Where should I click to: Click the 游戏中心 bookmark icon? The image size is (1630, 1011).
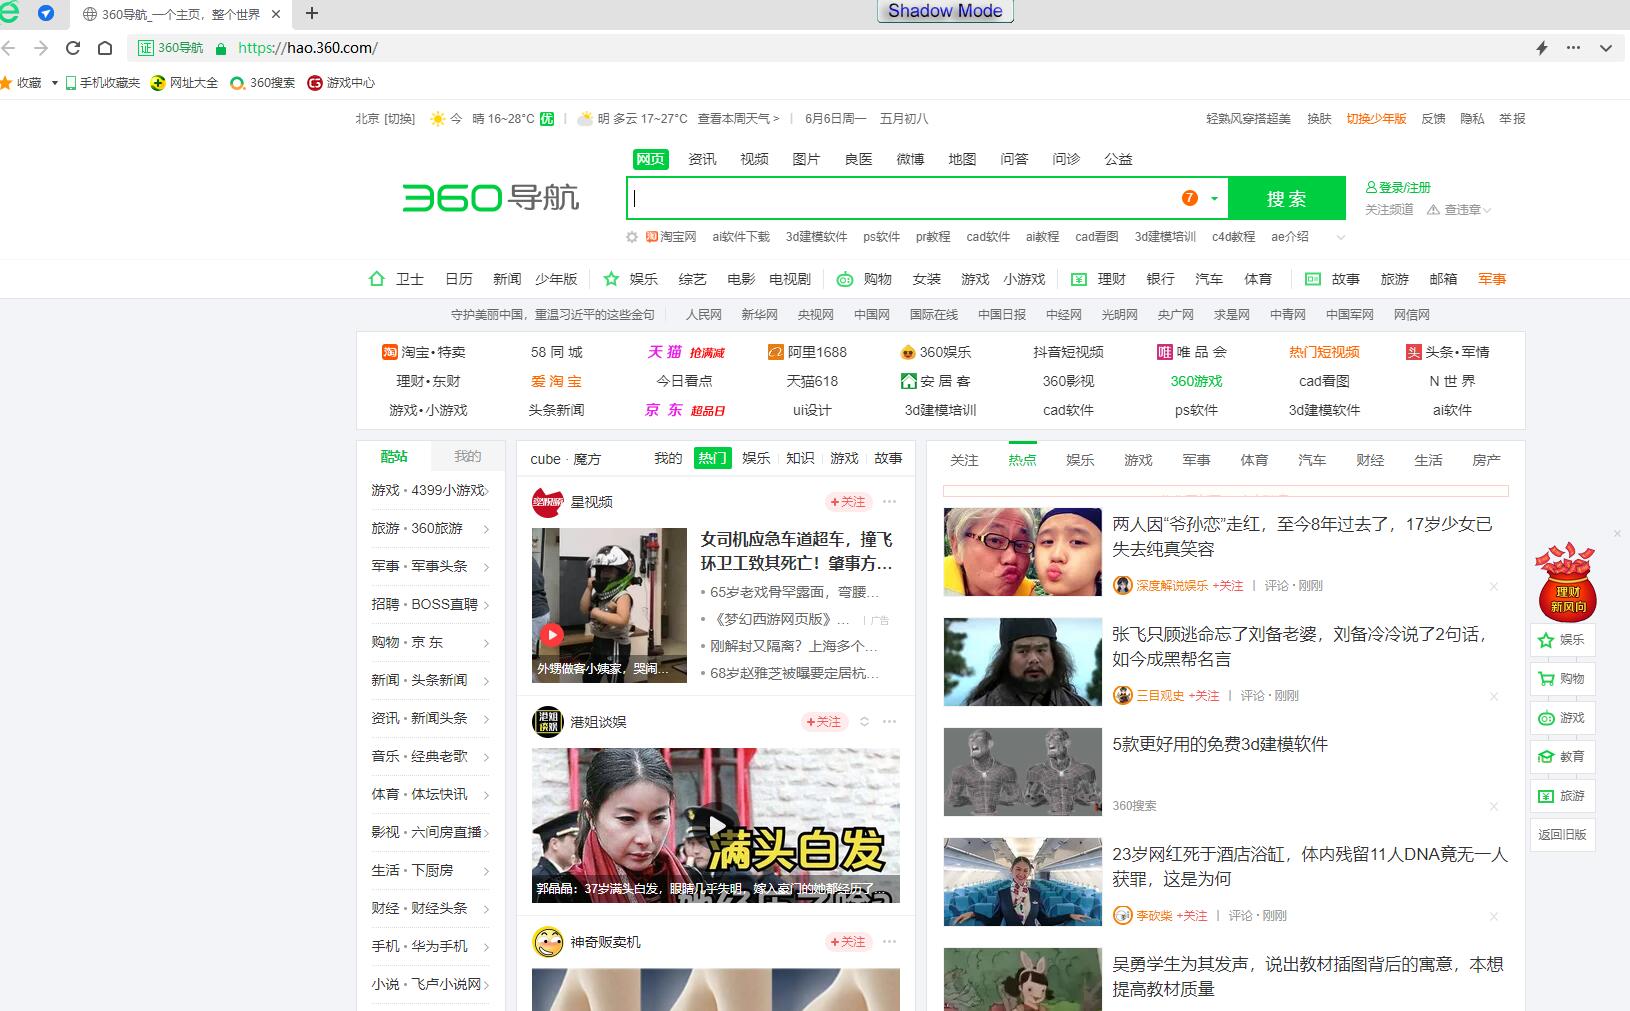point(315,83)
